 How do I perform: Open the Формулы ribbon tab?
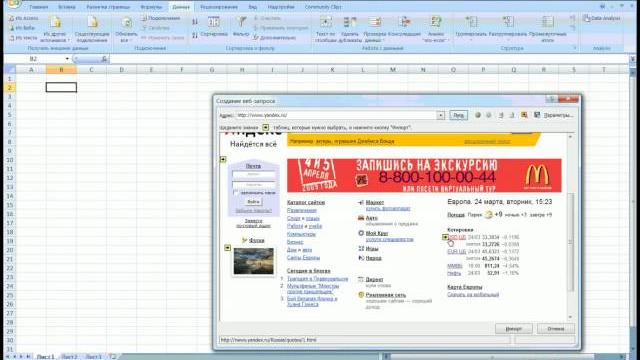click(x=151, y=7)
